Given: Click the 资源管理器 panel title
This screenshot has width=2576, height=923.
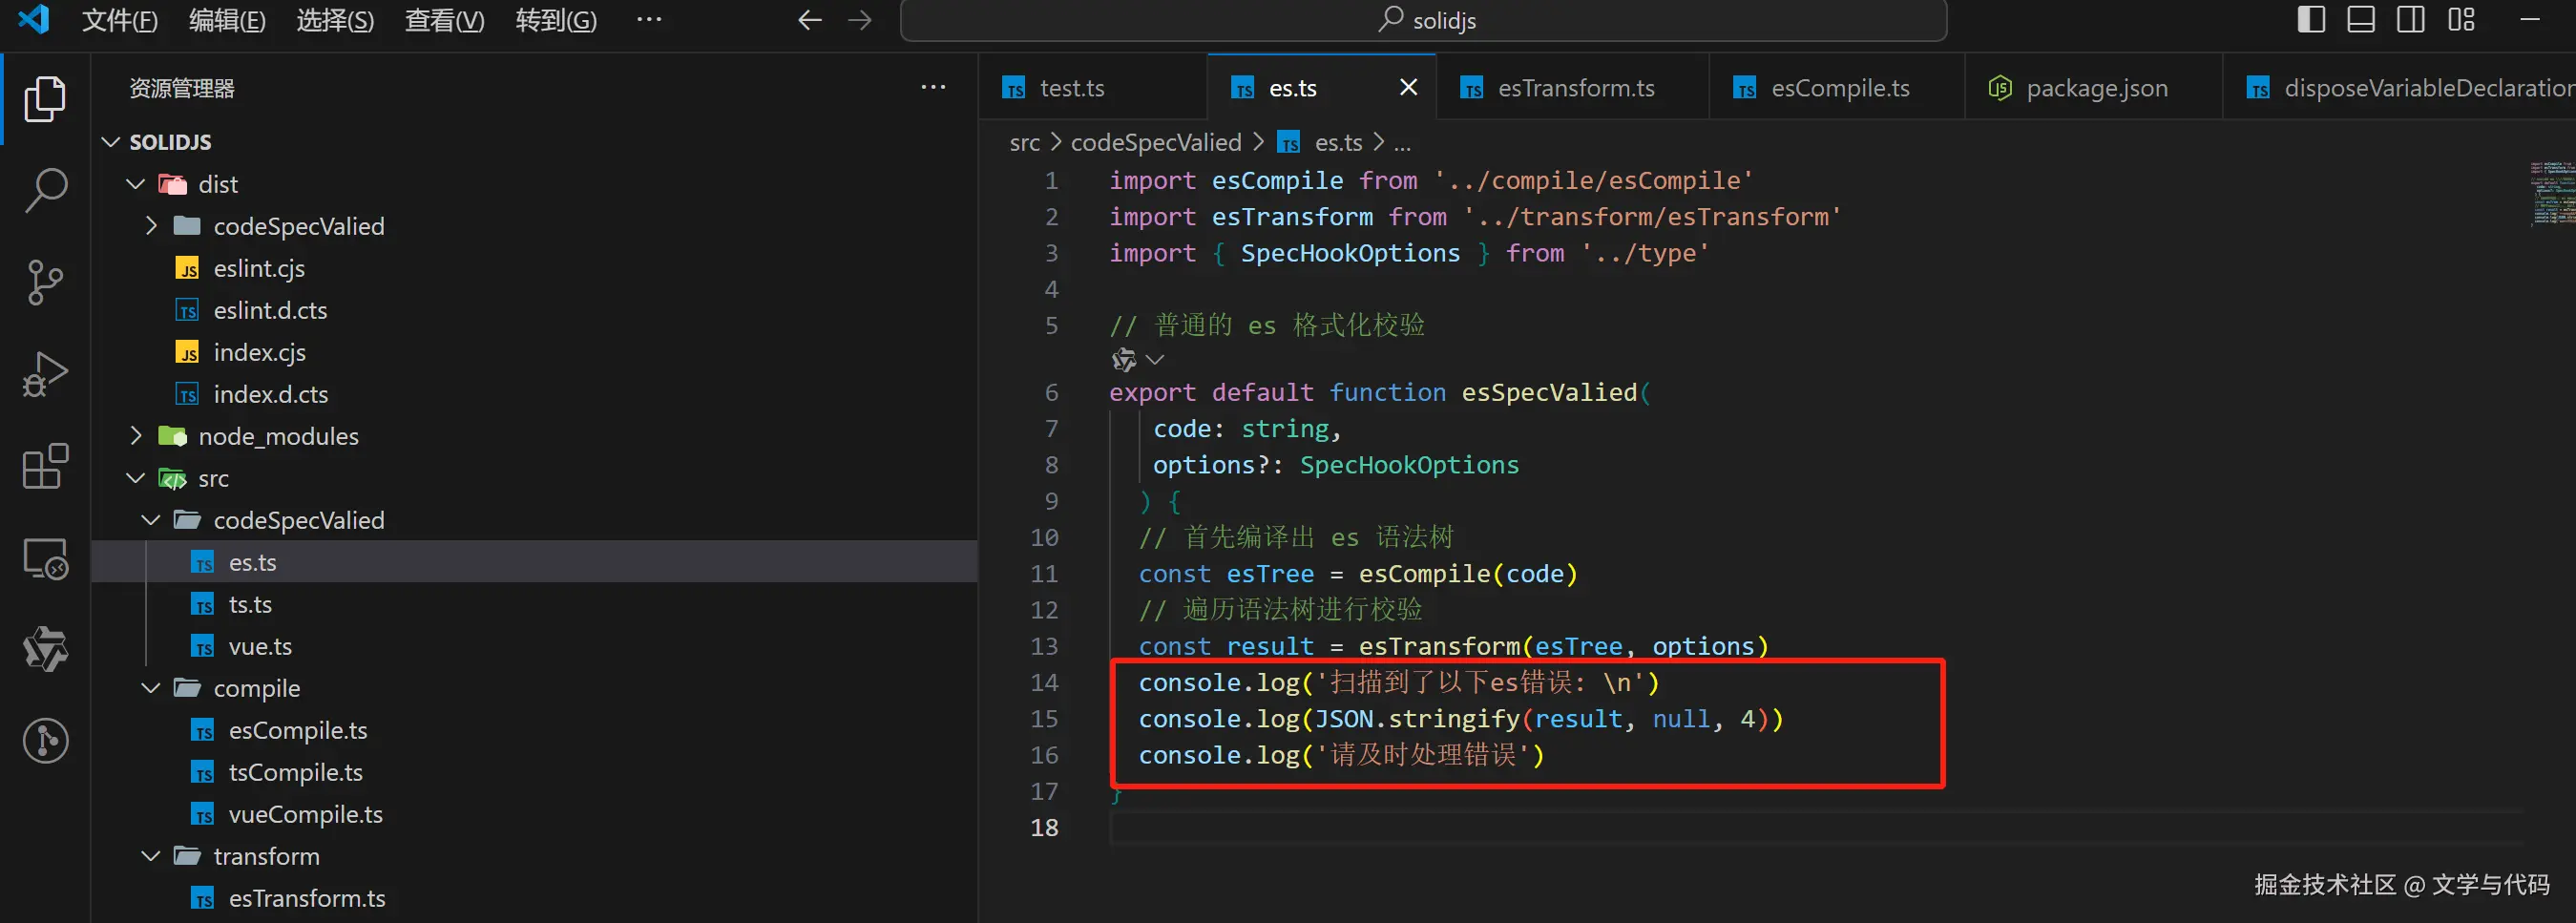Looking at the screenshot, I should tap(182, 88).
